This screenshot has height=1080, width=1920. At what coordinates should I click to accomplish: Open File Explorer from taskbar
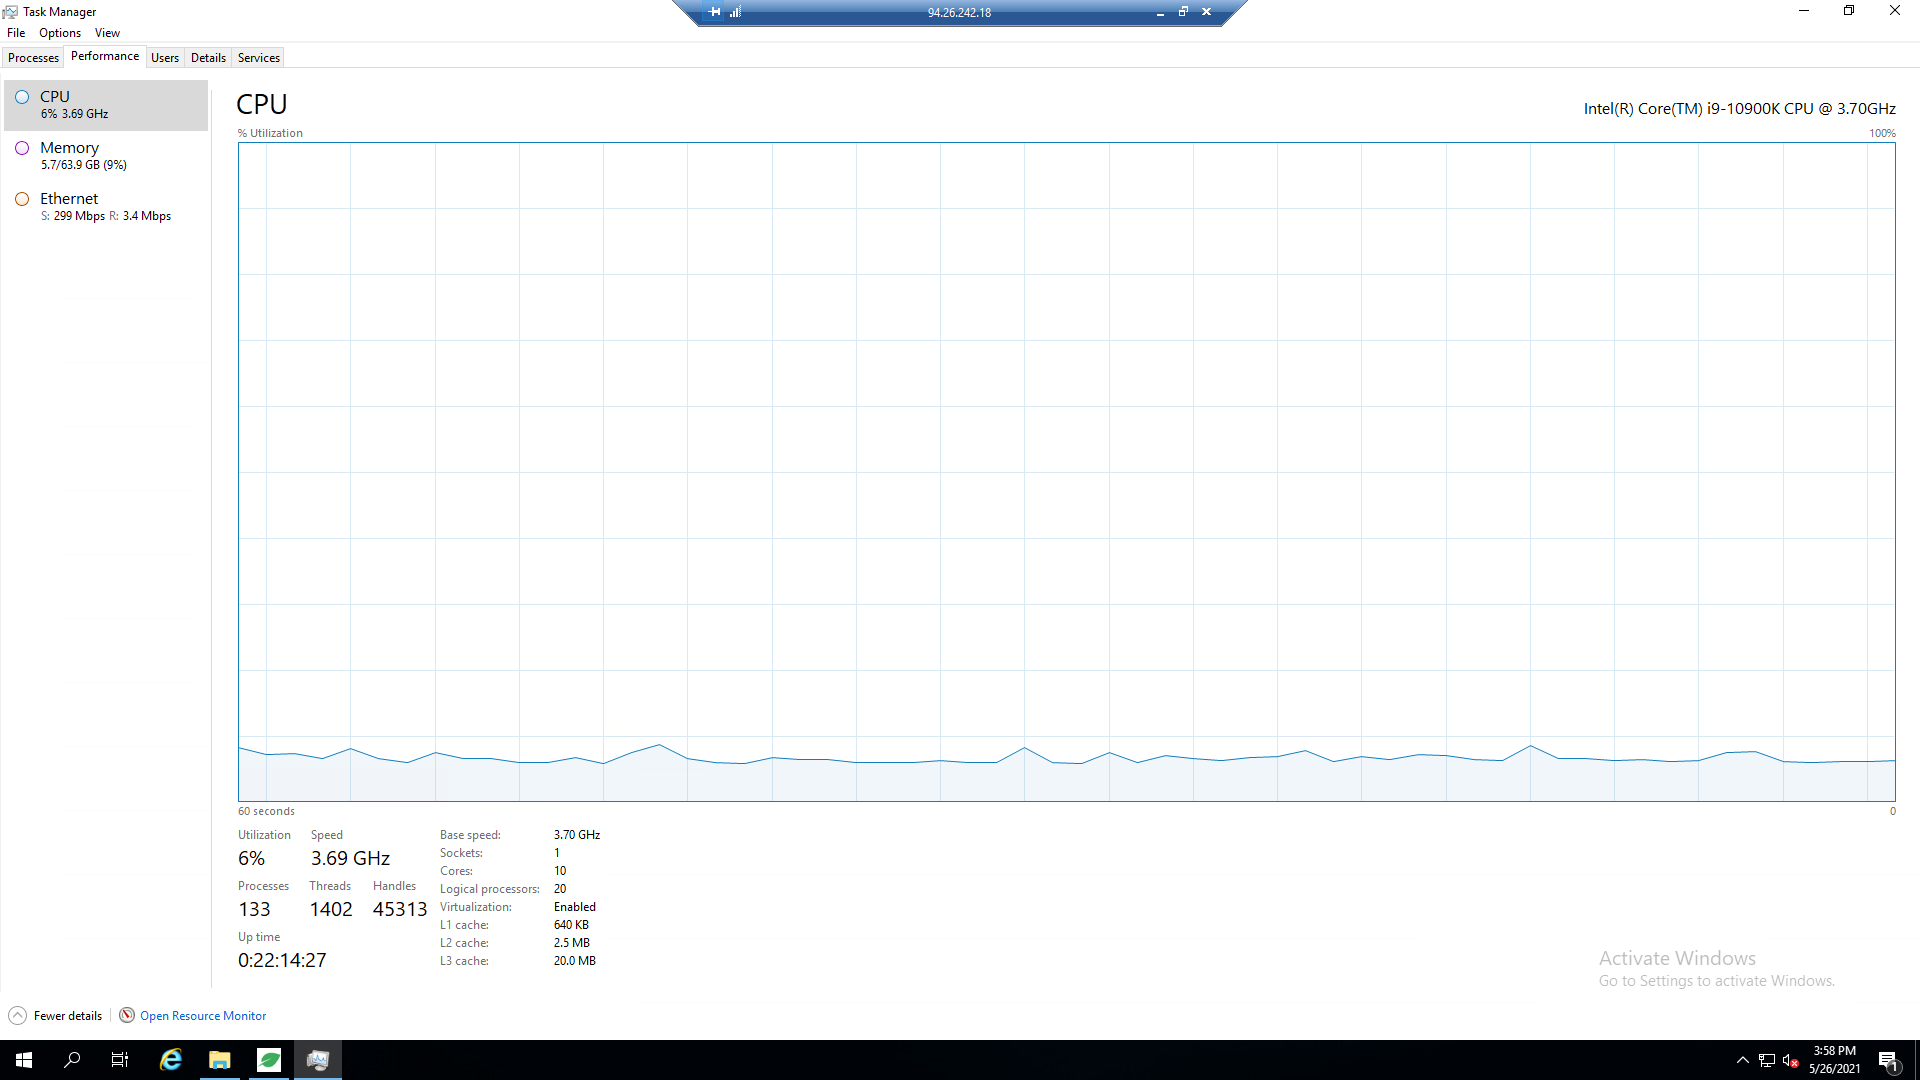click(220, 1060)
